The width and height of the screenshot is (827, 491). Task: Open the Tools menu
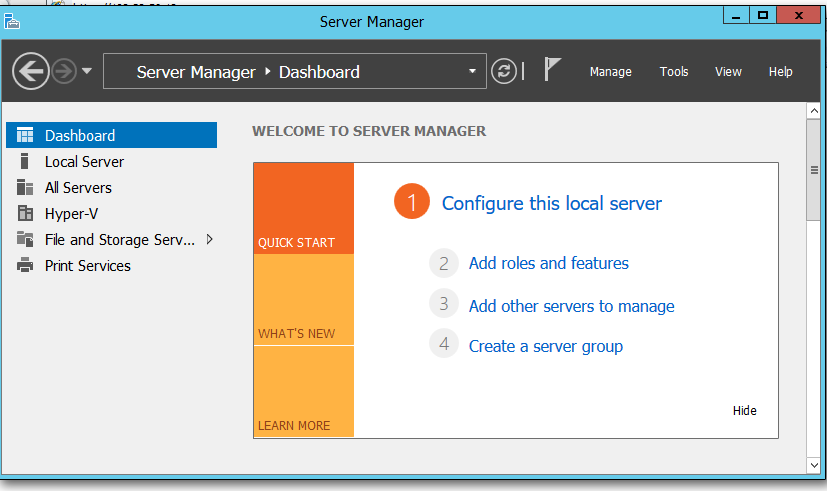674,72
